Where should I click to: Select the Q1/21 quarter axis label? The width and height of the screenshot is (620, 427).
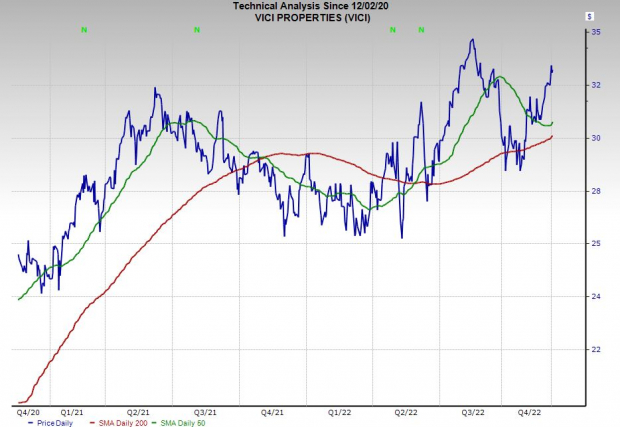click(x=72, y=410)
